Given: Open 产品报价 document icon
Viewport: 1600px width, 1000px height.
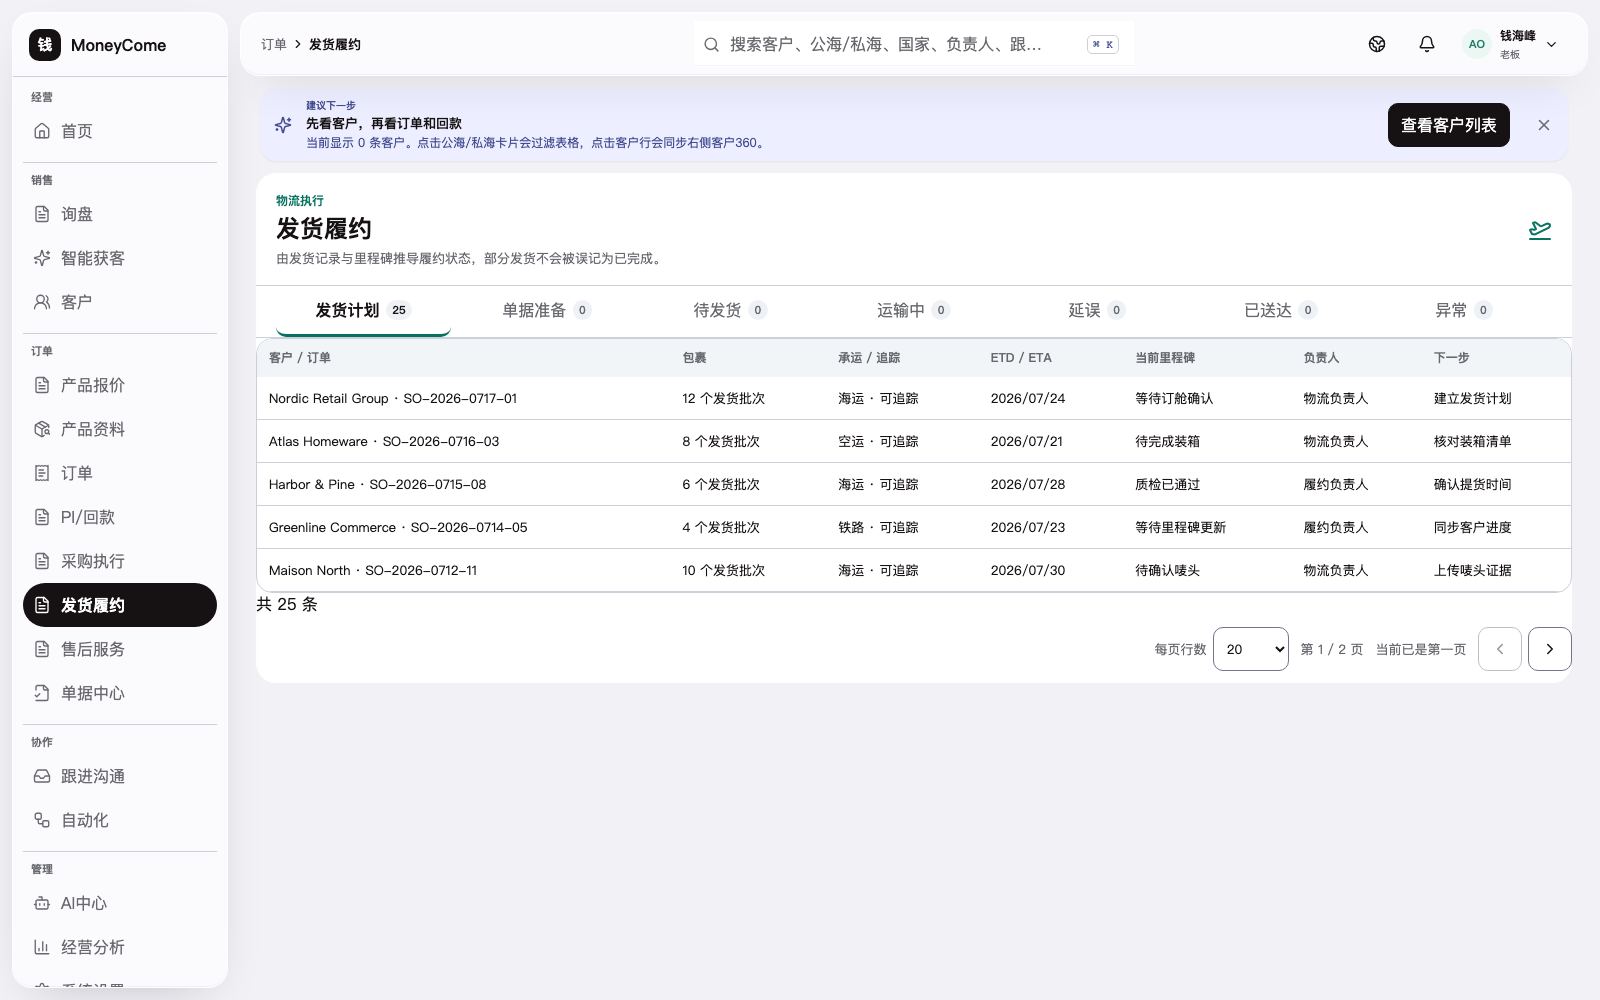Looking at the screenshot, I should click(x=42, y=385).
